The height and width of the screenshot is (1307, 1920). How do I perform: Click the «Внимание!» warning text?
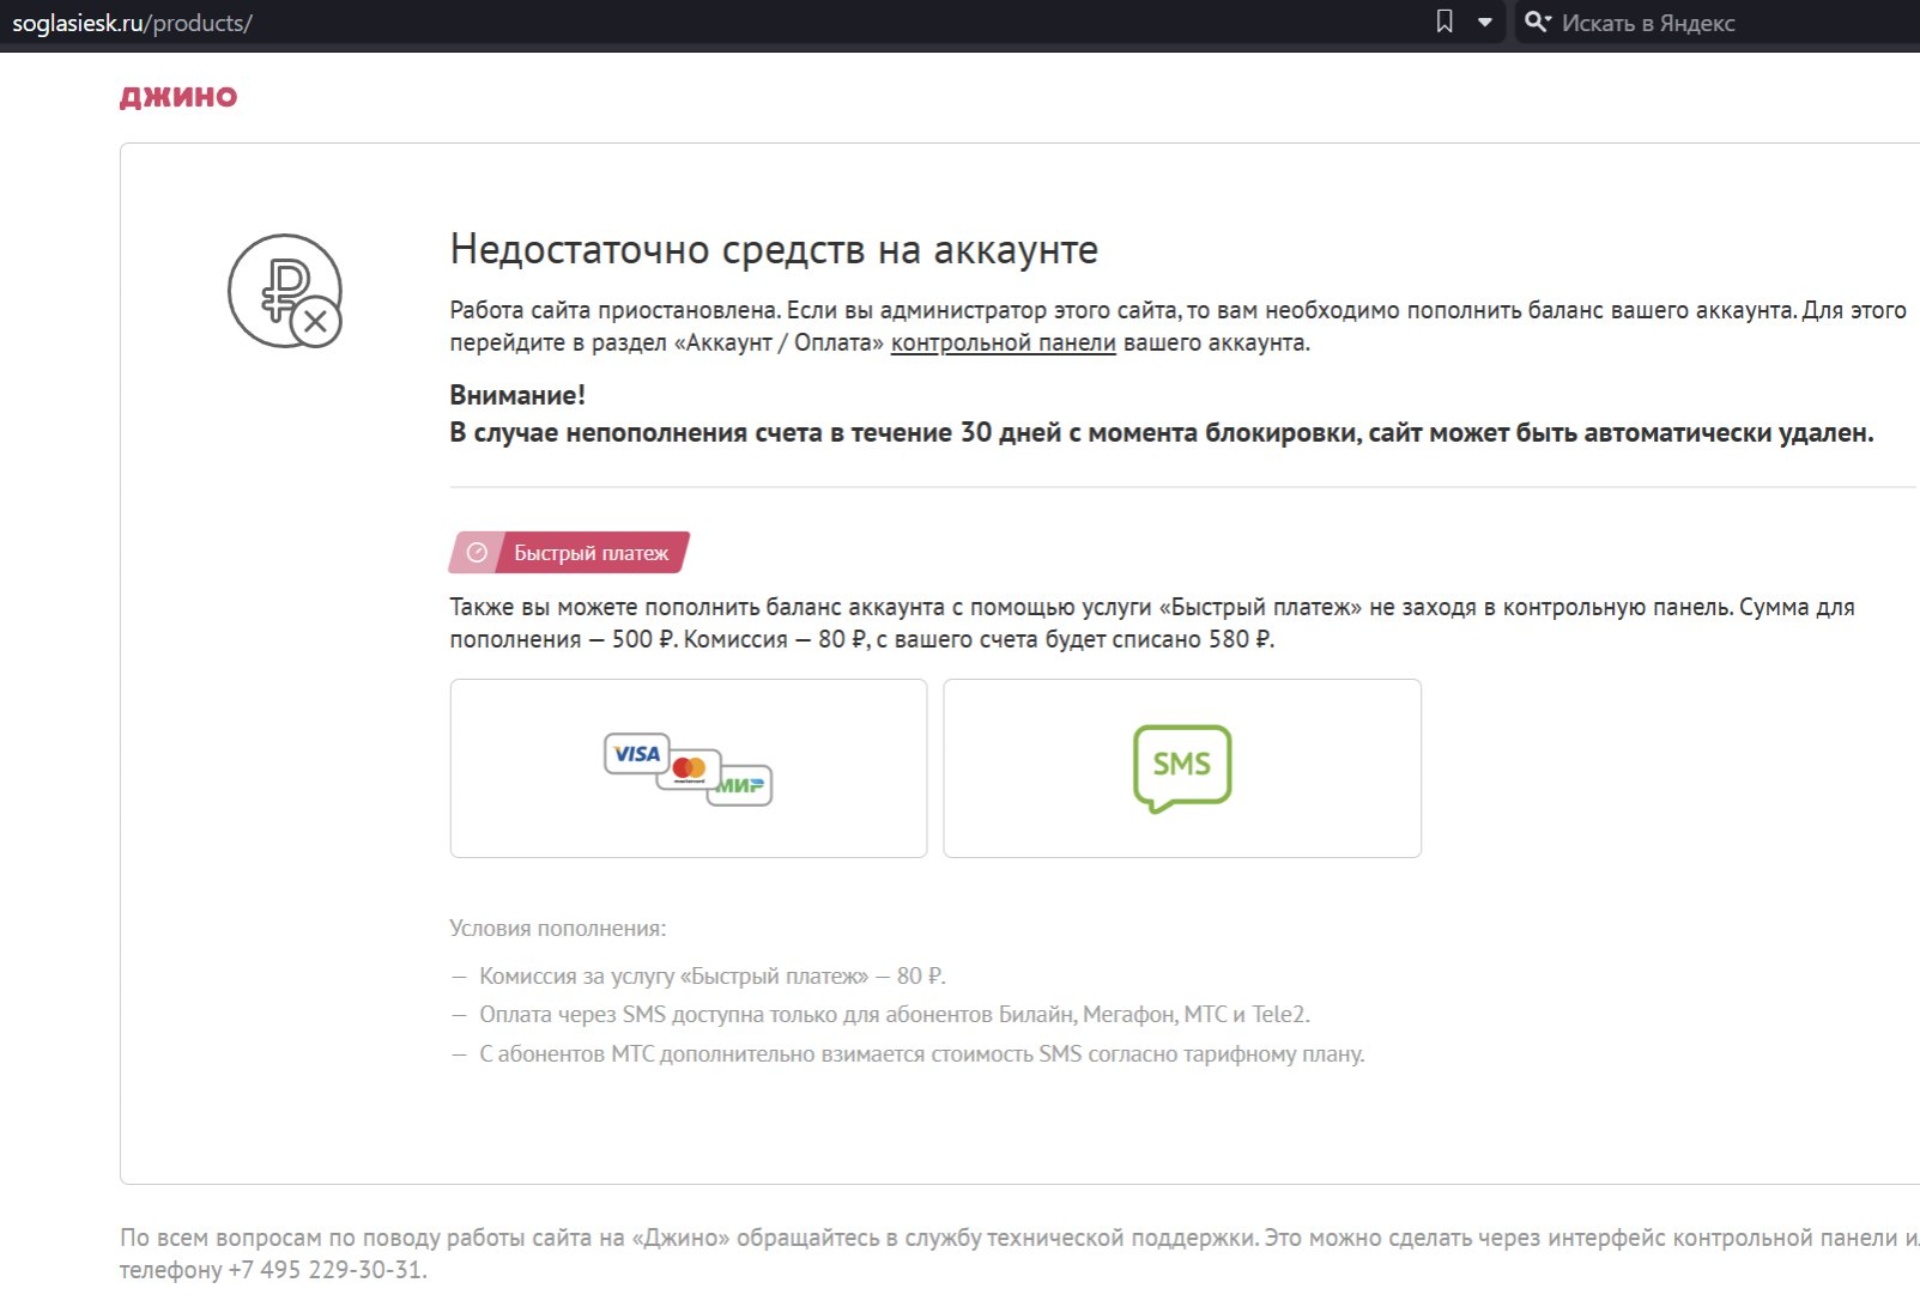517,395
